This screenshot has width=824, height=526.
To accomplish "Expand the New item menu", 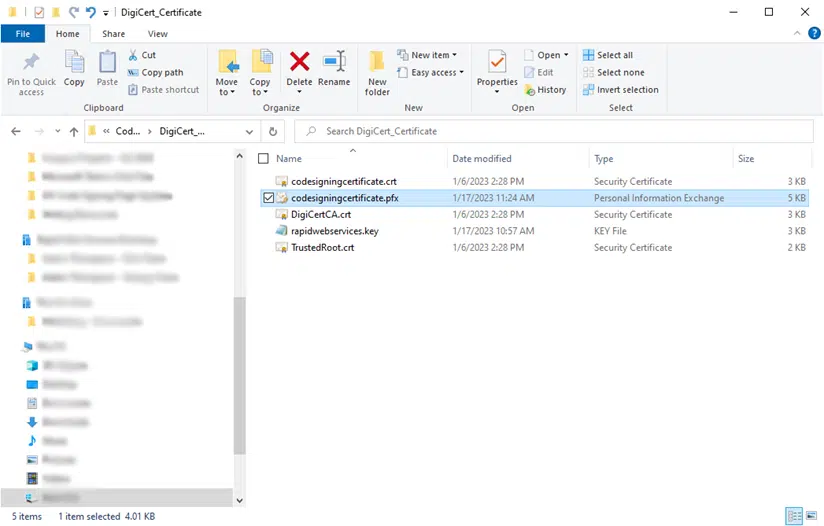I will pos(427,55).
